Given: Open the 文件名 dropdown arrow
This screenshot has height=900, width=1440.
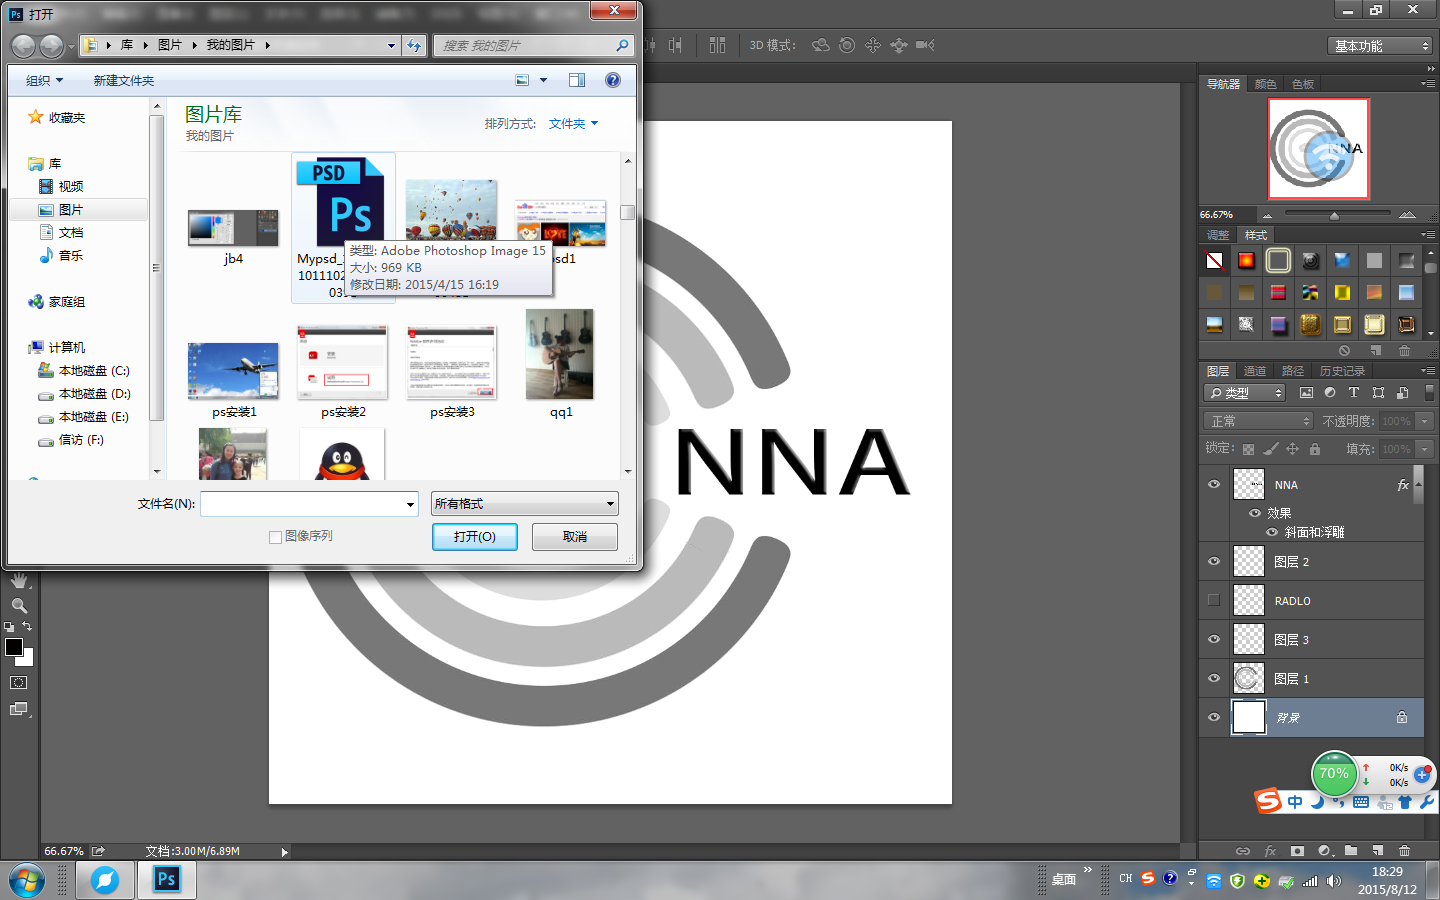Looking at the screenshot, I should [410, 504].
